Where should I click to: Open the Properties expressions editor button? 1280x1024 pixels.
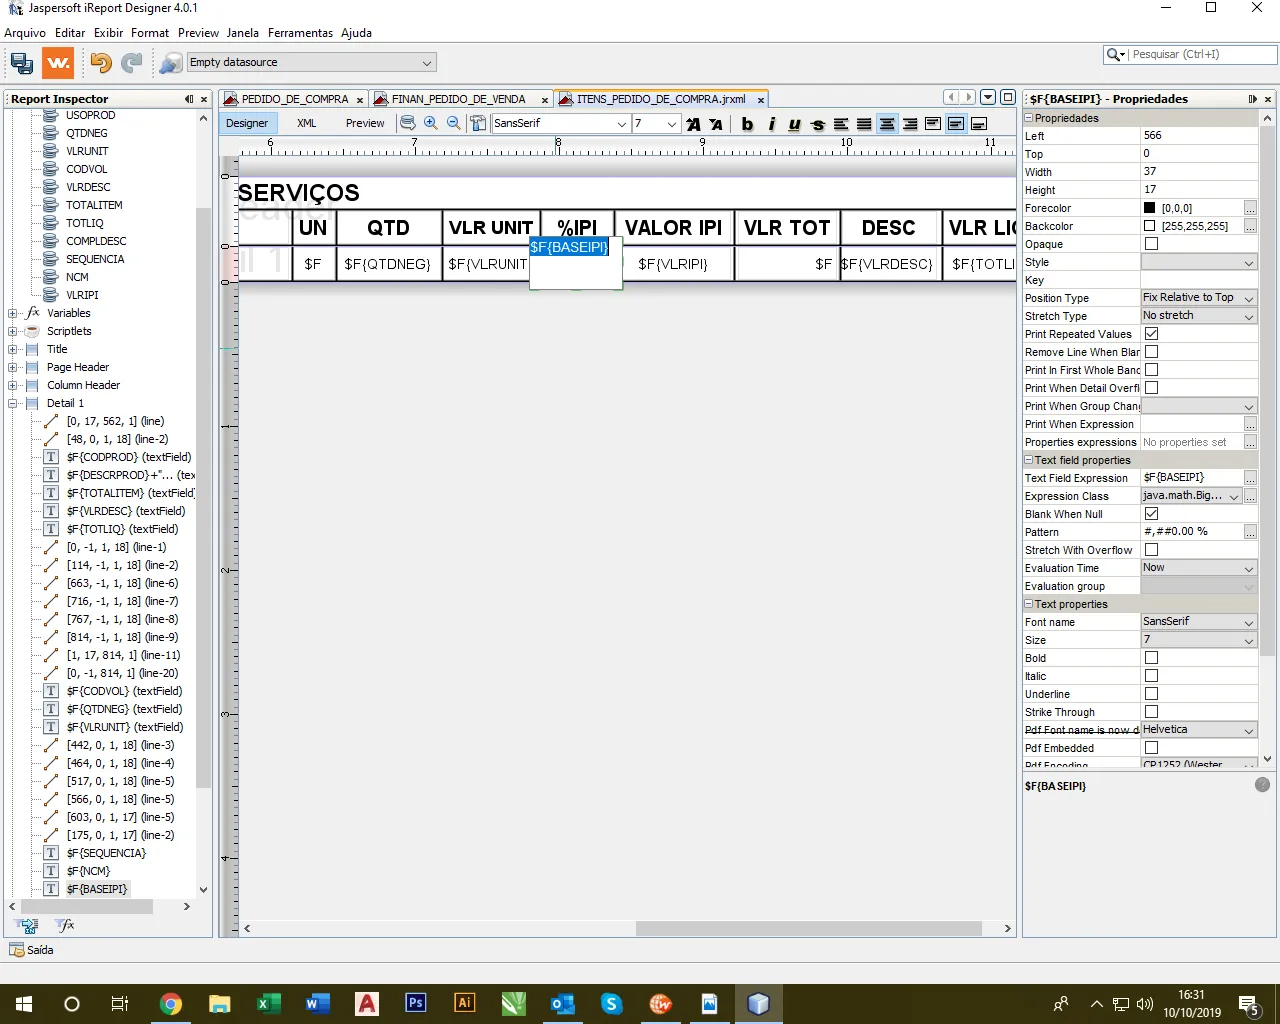click(x=1250, y=442)
